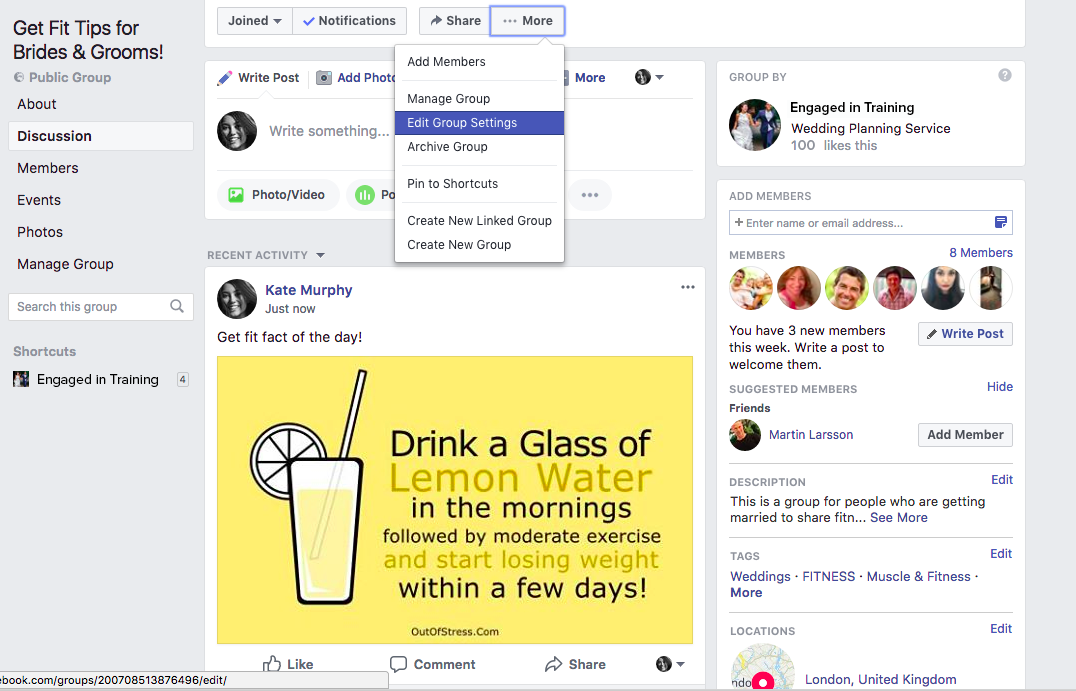Go to the Events section in sidebar
Viewport: 1076px width, 691px height.
39,200
